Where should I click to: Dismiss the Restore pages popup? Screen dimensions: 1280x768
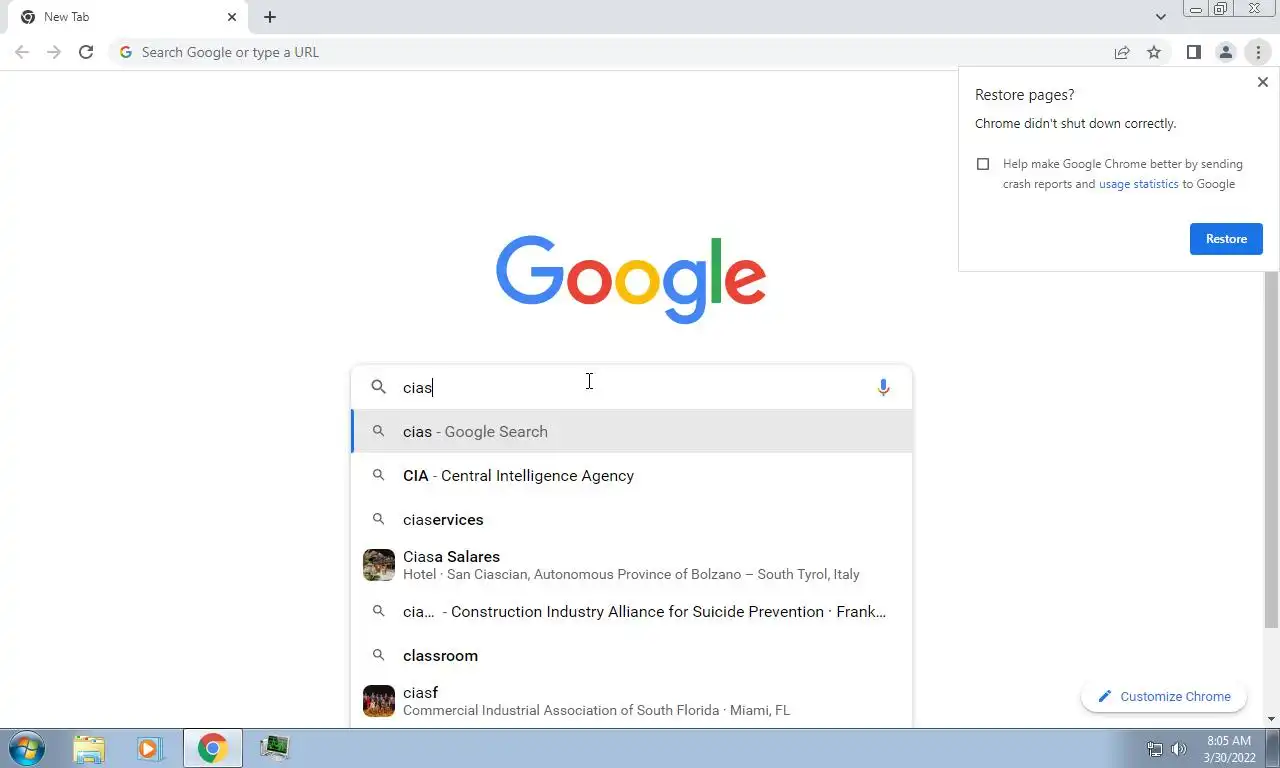pos(1262,82)
